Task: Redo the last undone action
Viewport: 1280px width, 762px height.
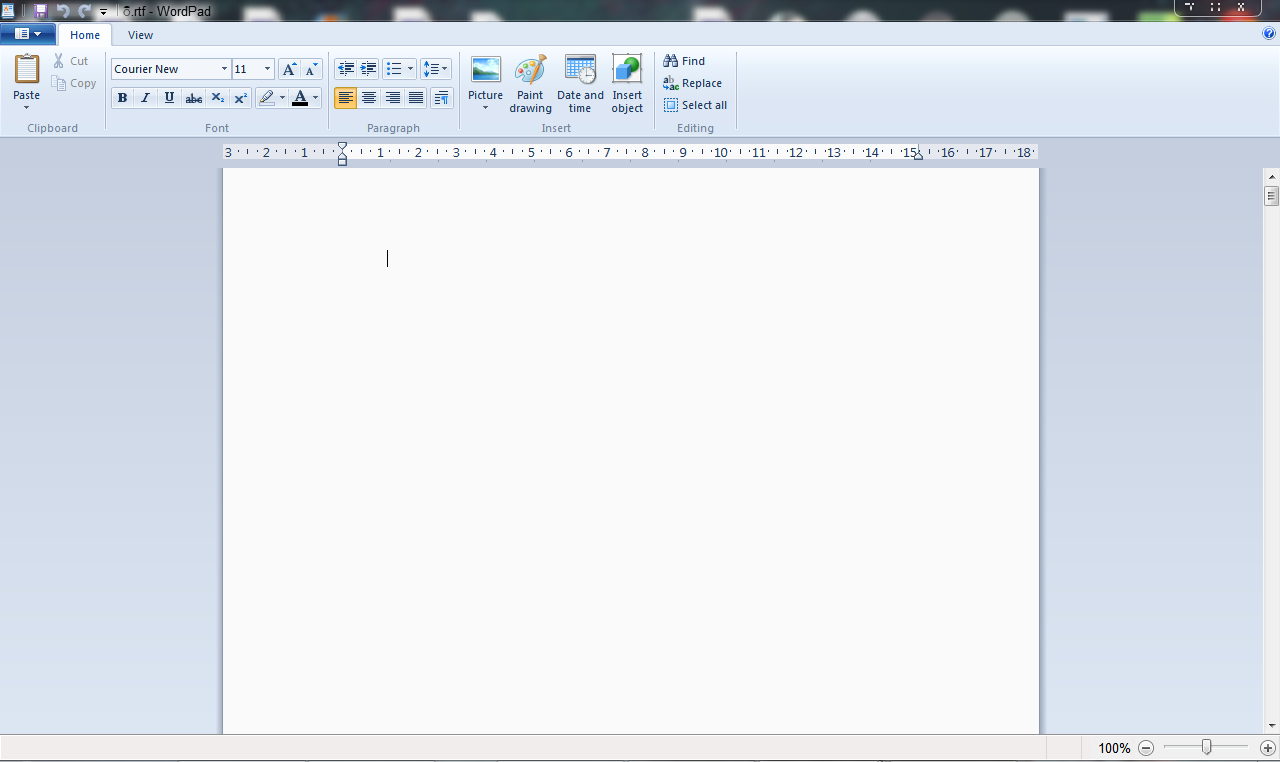Action: click(84, 11)
